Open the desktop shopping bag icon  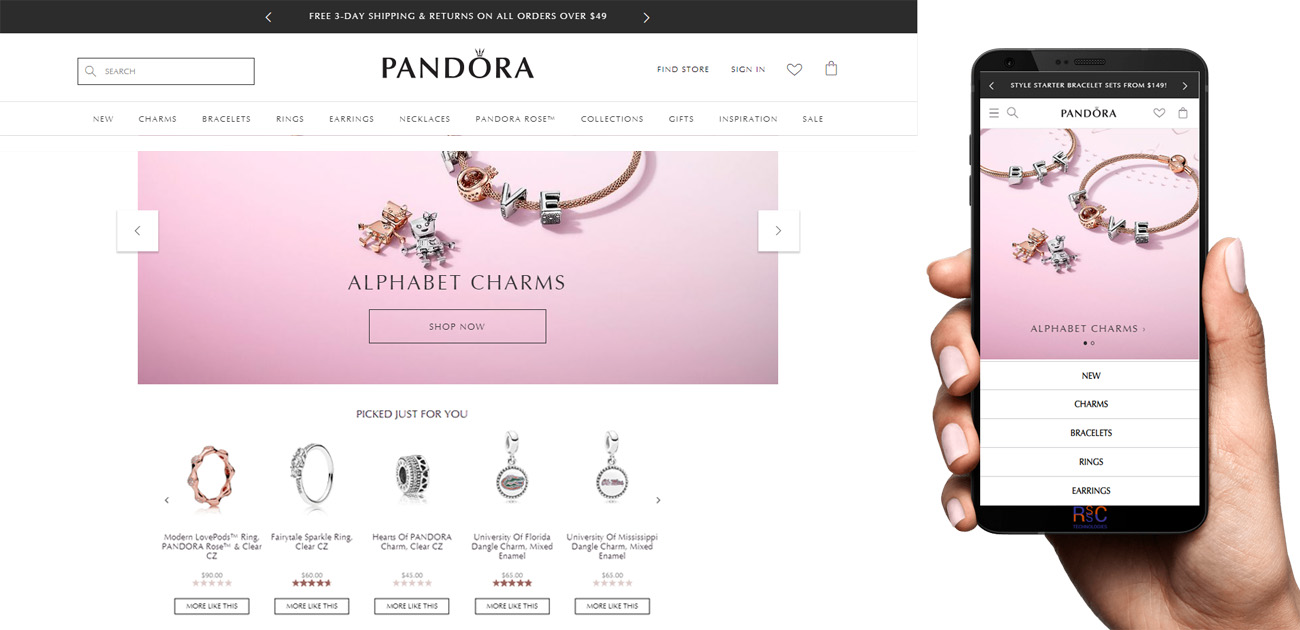831,69
